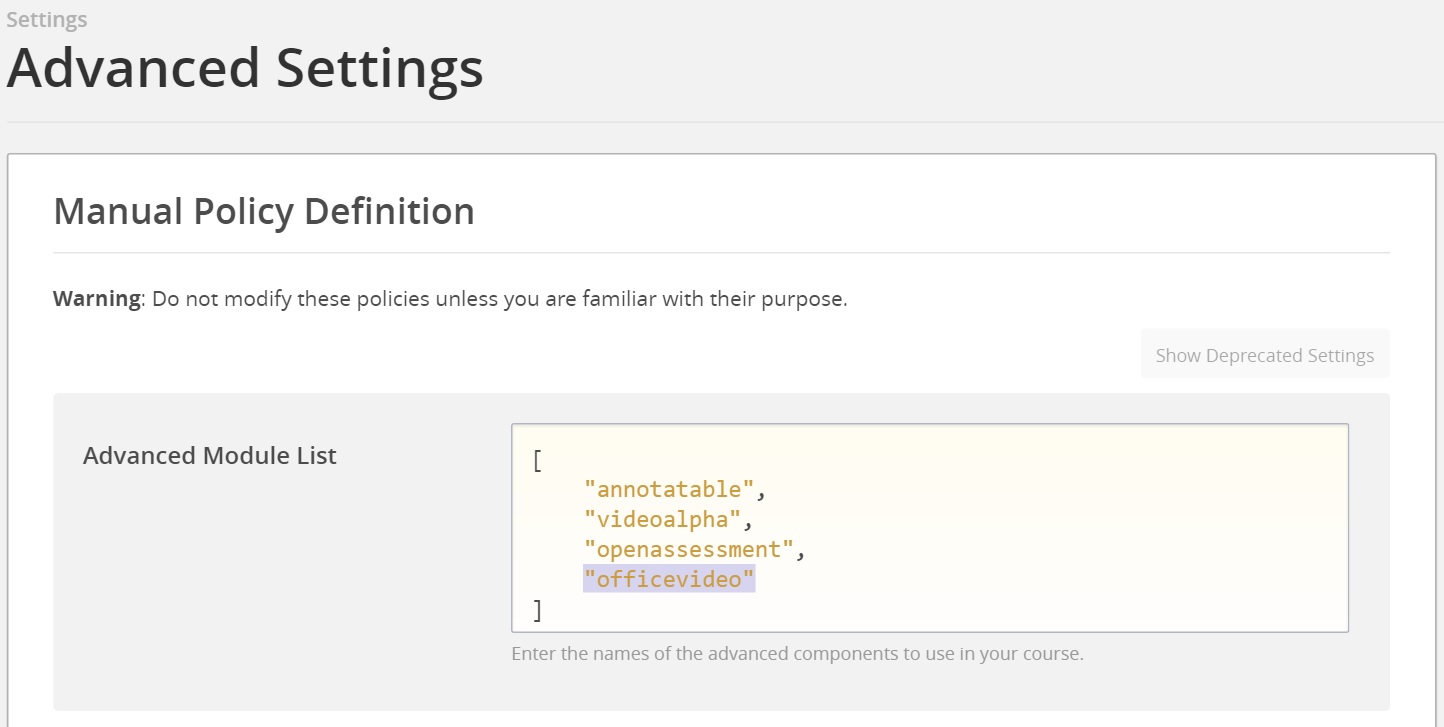Click the Advanced Module List label
Screen dimensions: 1444x727
pos(210,456)
